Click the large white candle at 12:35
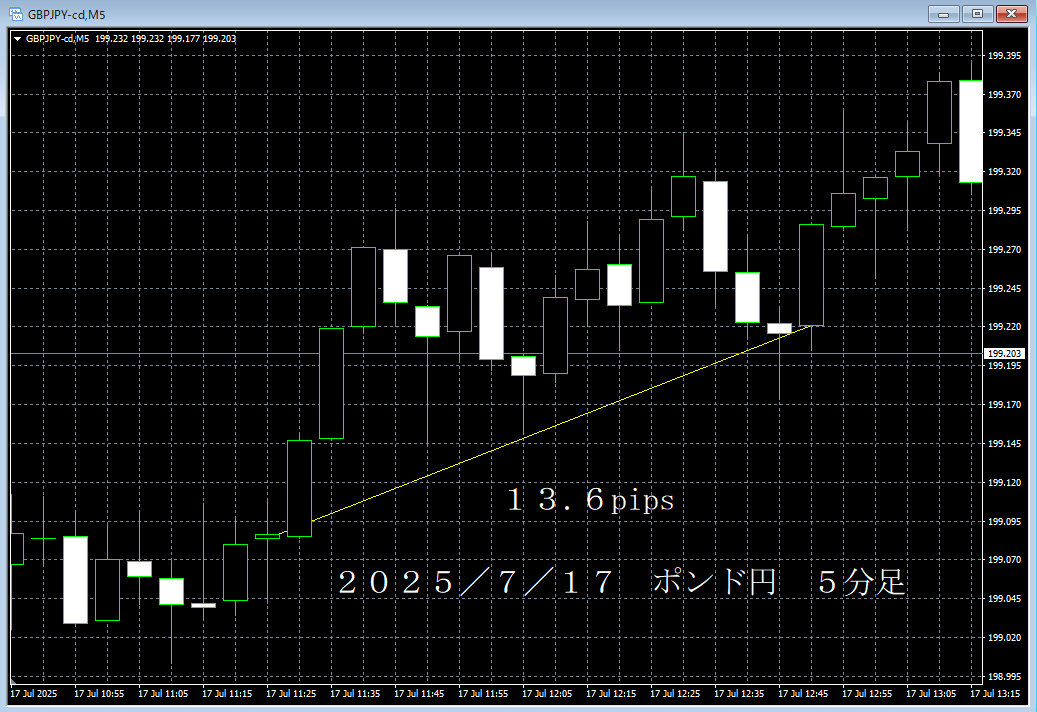The width and height of the screenshot is (1037, 712). [x=715, y=226]
